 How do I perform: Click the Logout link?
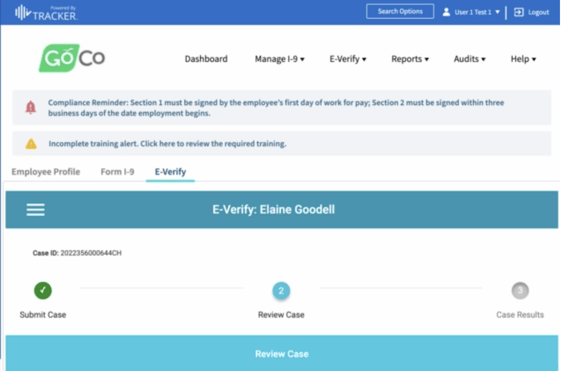pos(538,12)
